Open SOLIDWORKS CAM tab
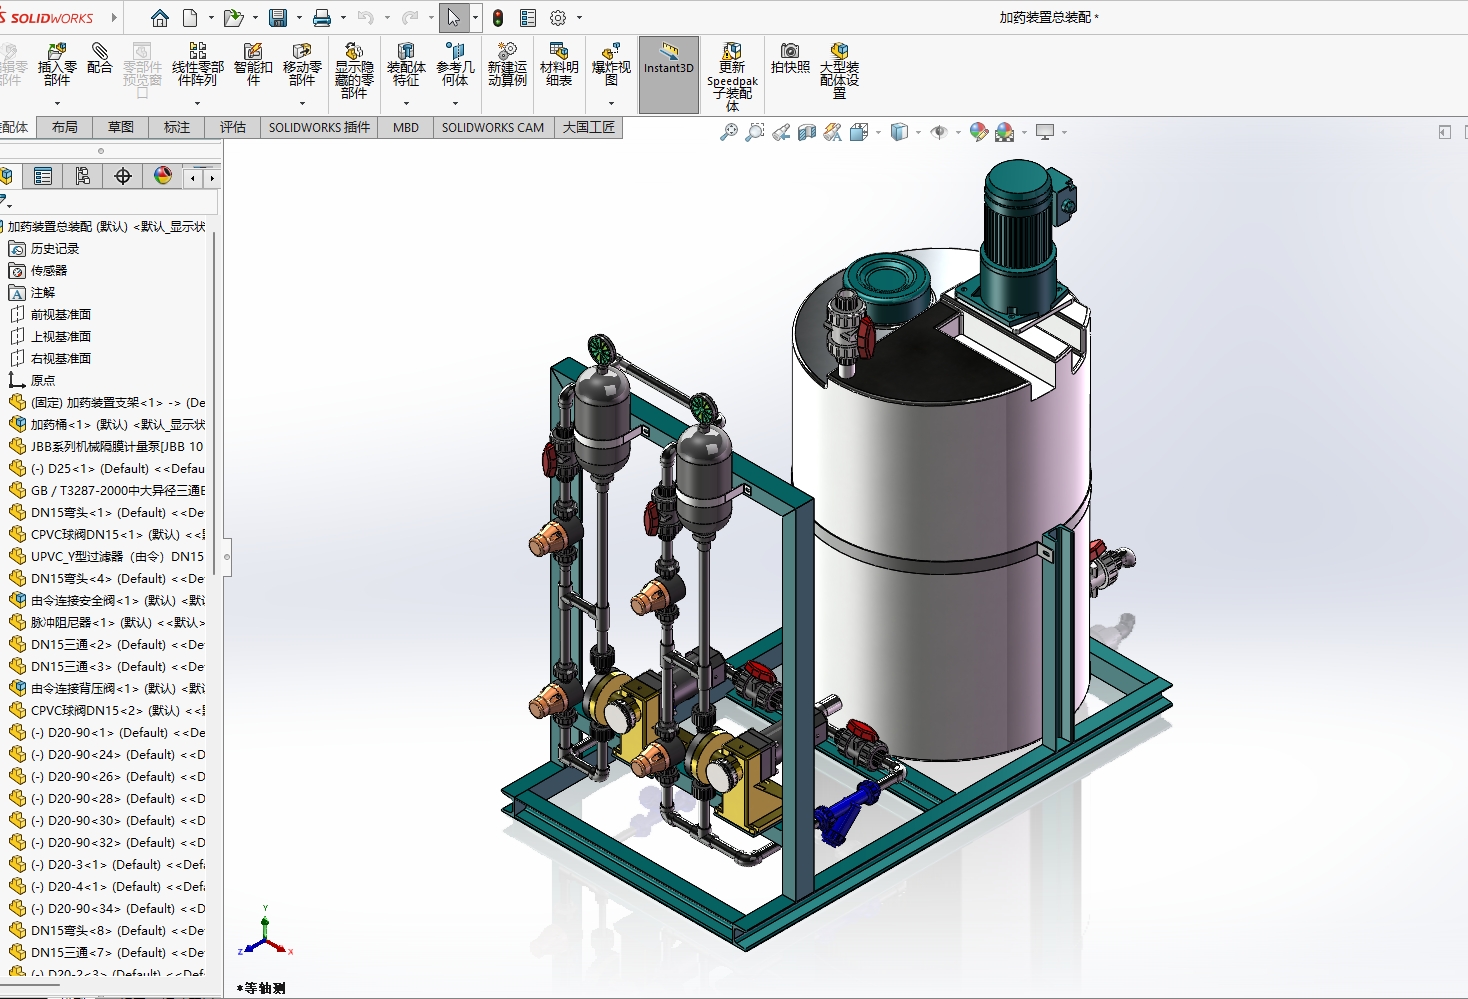1468x999 pixels. [x=493, y=127]
